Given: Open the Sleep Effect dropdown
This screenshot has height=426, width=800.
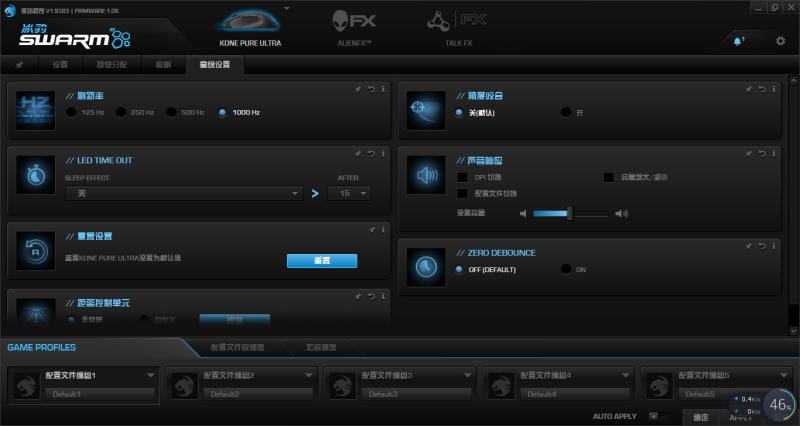Looking at the screenshot, I should click(184, 193).
